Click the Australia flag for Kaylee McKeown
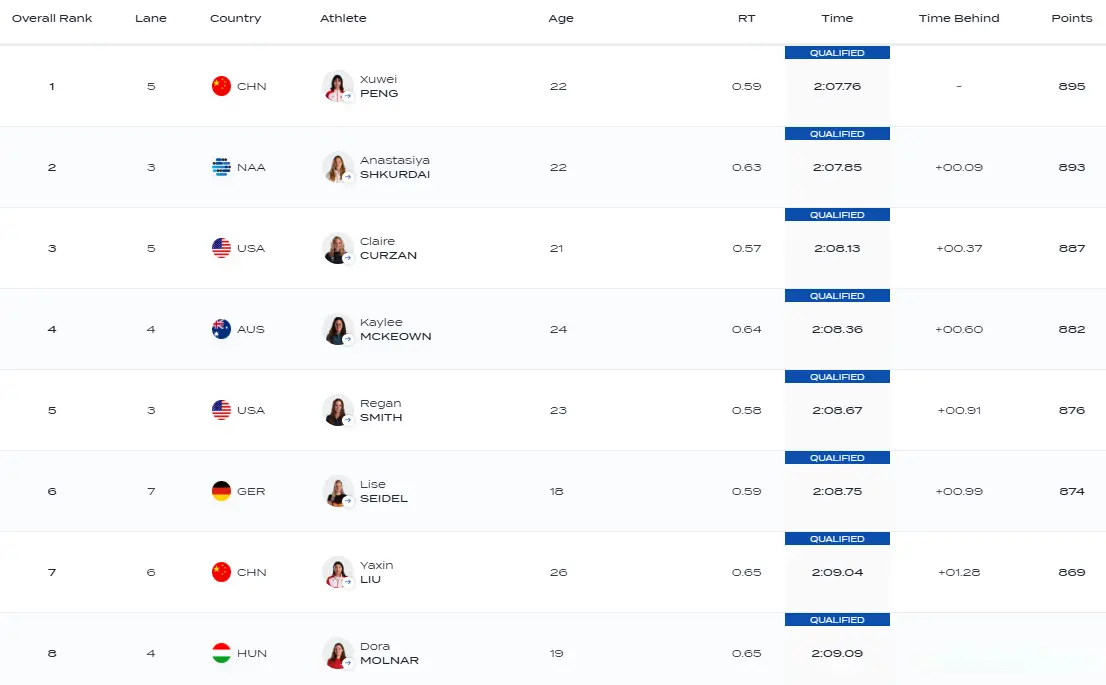Viewport: 1106px width, 685px height. click(221, 329)
